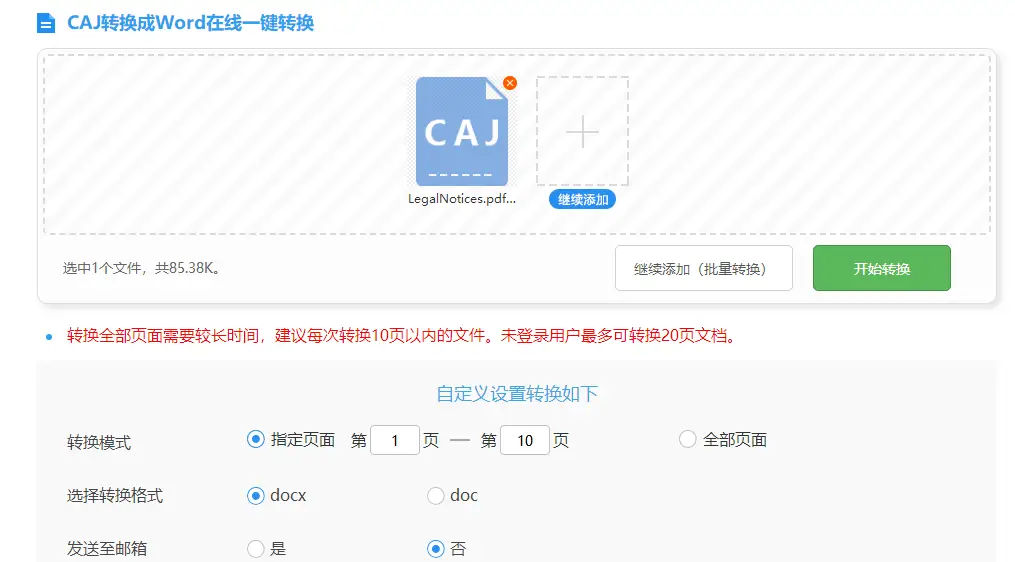Click the plus box to add file

coord(583,131)
